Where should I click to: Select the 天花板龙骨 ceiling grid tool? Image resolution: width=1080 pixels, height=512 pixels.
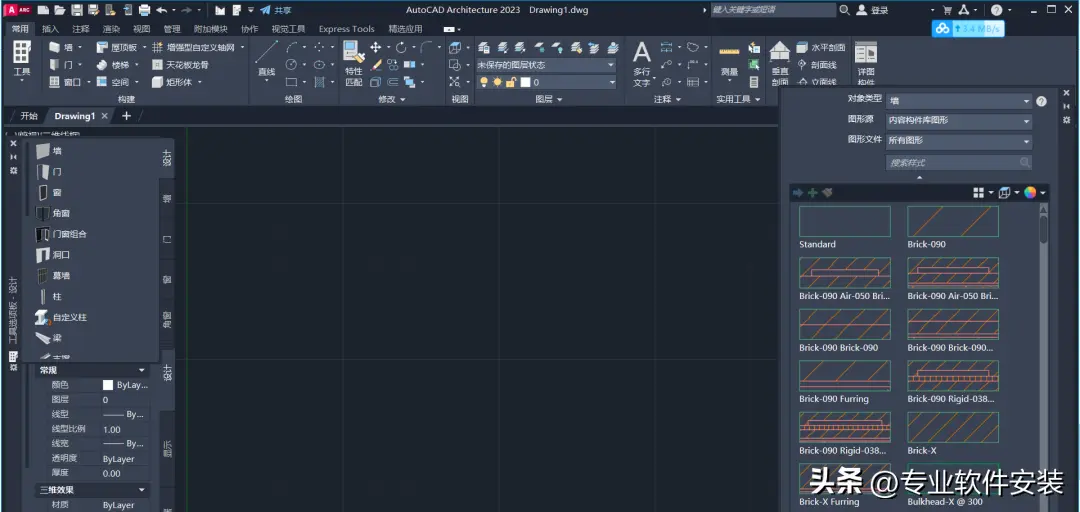click(x=180, y=65)
